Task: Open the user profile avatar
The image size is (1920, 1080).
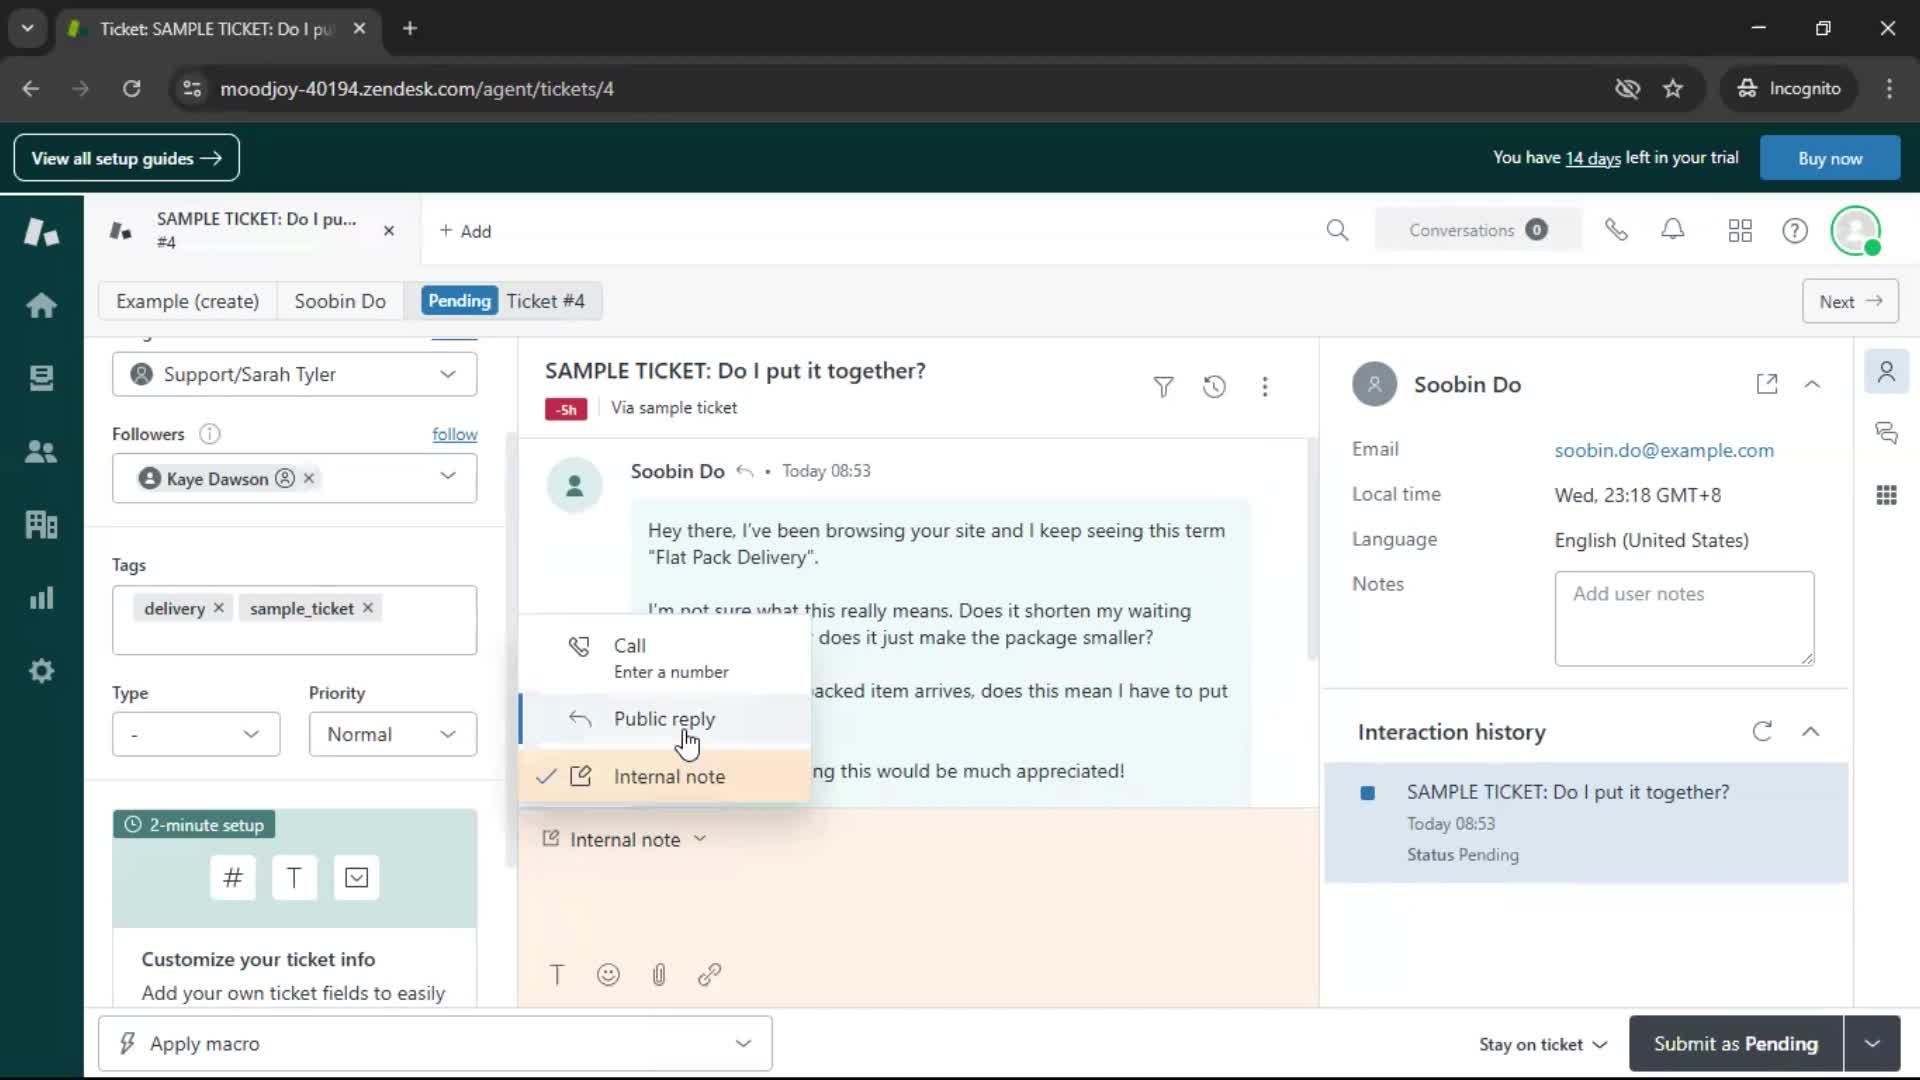Action: coord(1856,231)
